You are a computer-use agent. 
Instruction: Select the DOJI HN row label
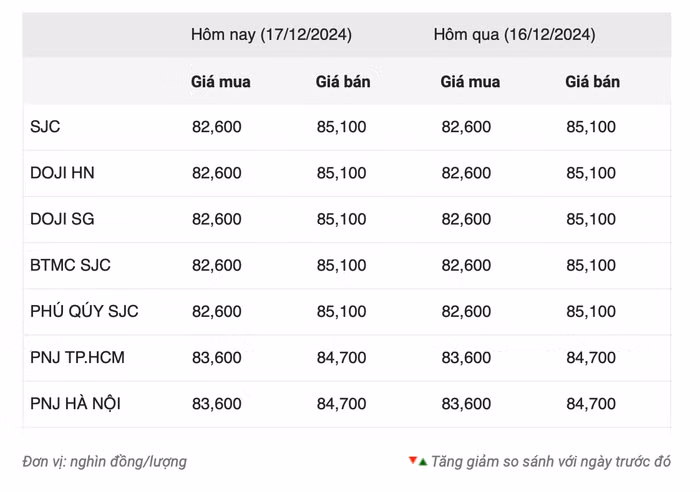tap(62, 173)
